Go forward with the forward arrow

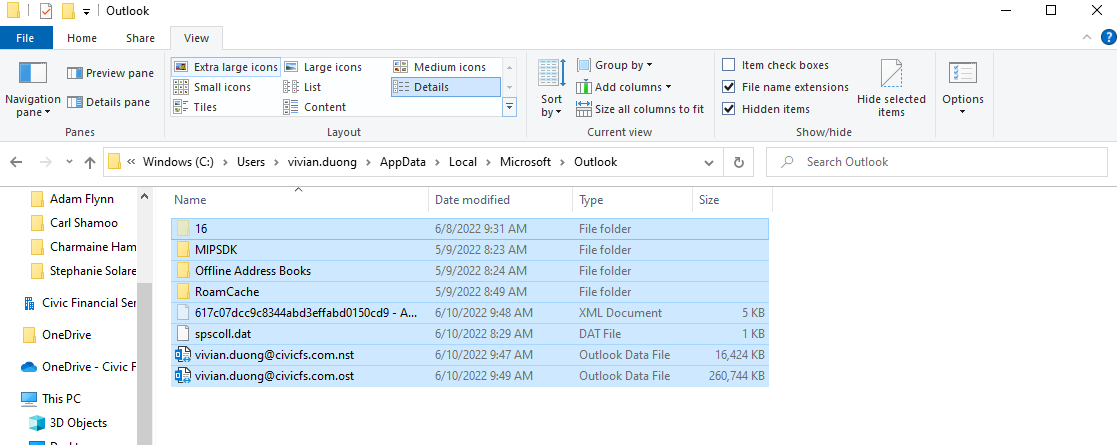[x=45, y=162]
